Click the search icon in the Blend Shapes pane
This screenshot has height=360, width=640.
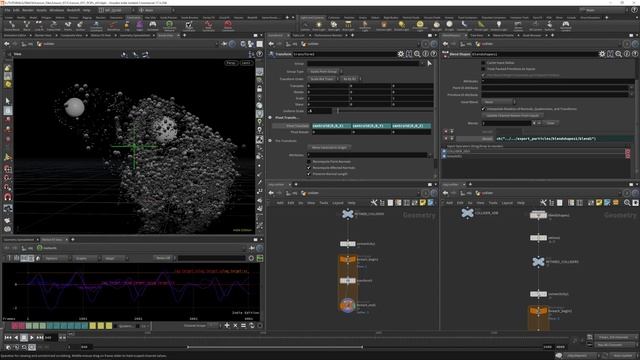(x=618, y=54)
